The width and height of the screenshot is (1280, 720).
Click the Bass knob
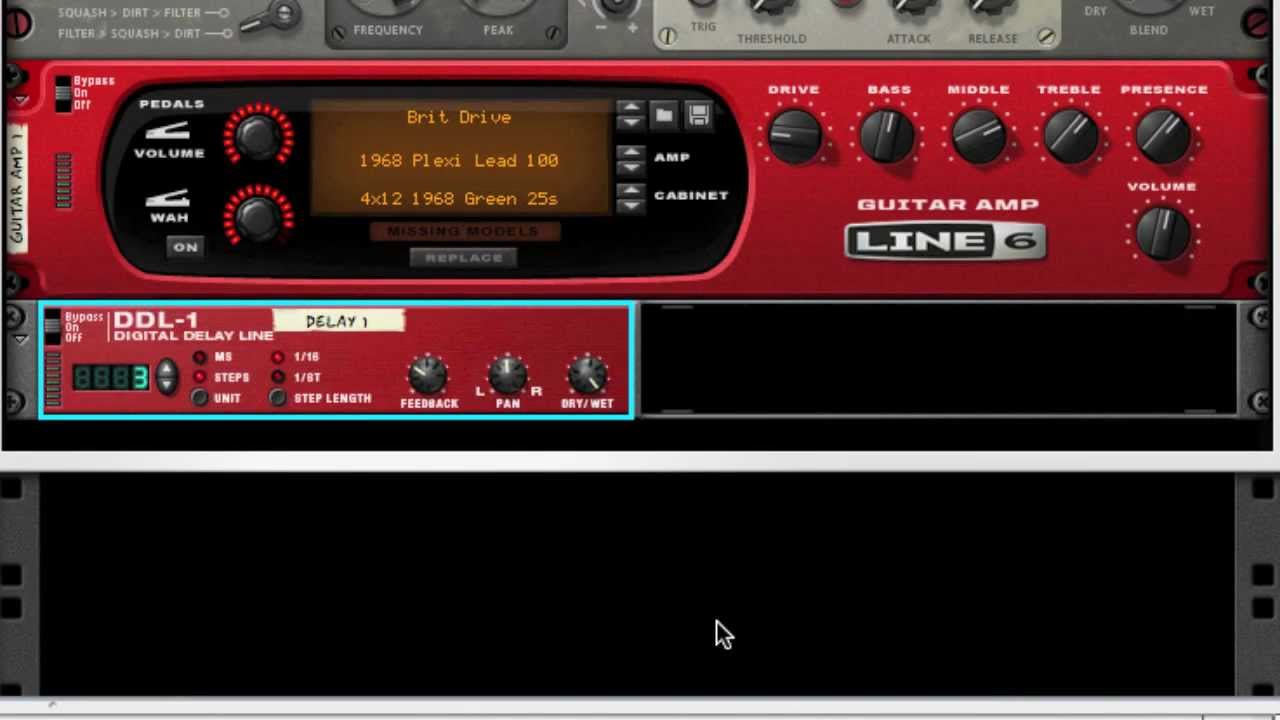887,136
